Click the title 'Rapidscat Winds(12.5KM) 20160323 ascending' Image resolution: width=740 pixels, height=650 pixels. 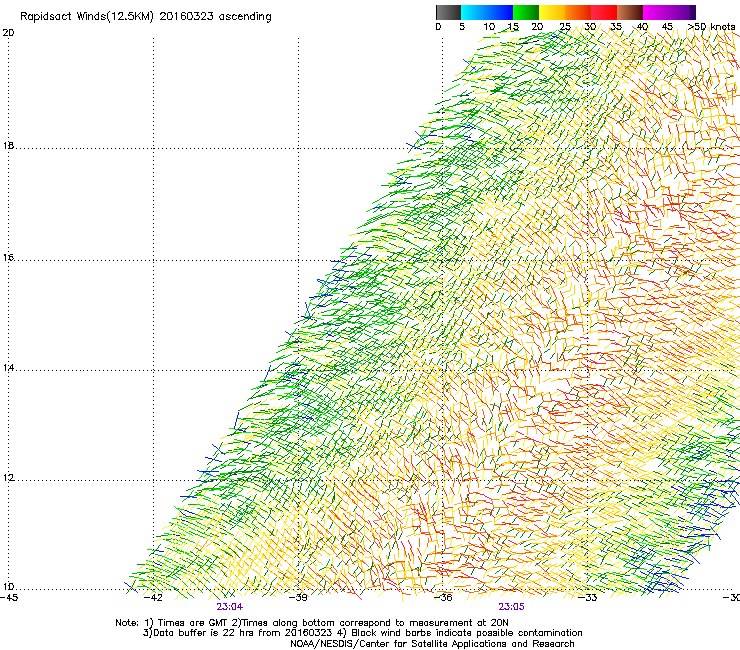coord(146,17)
